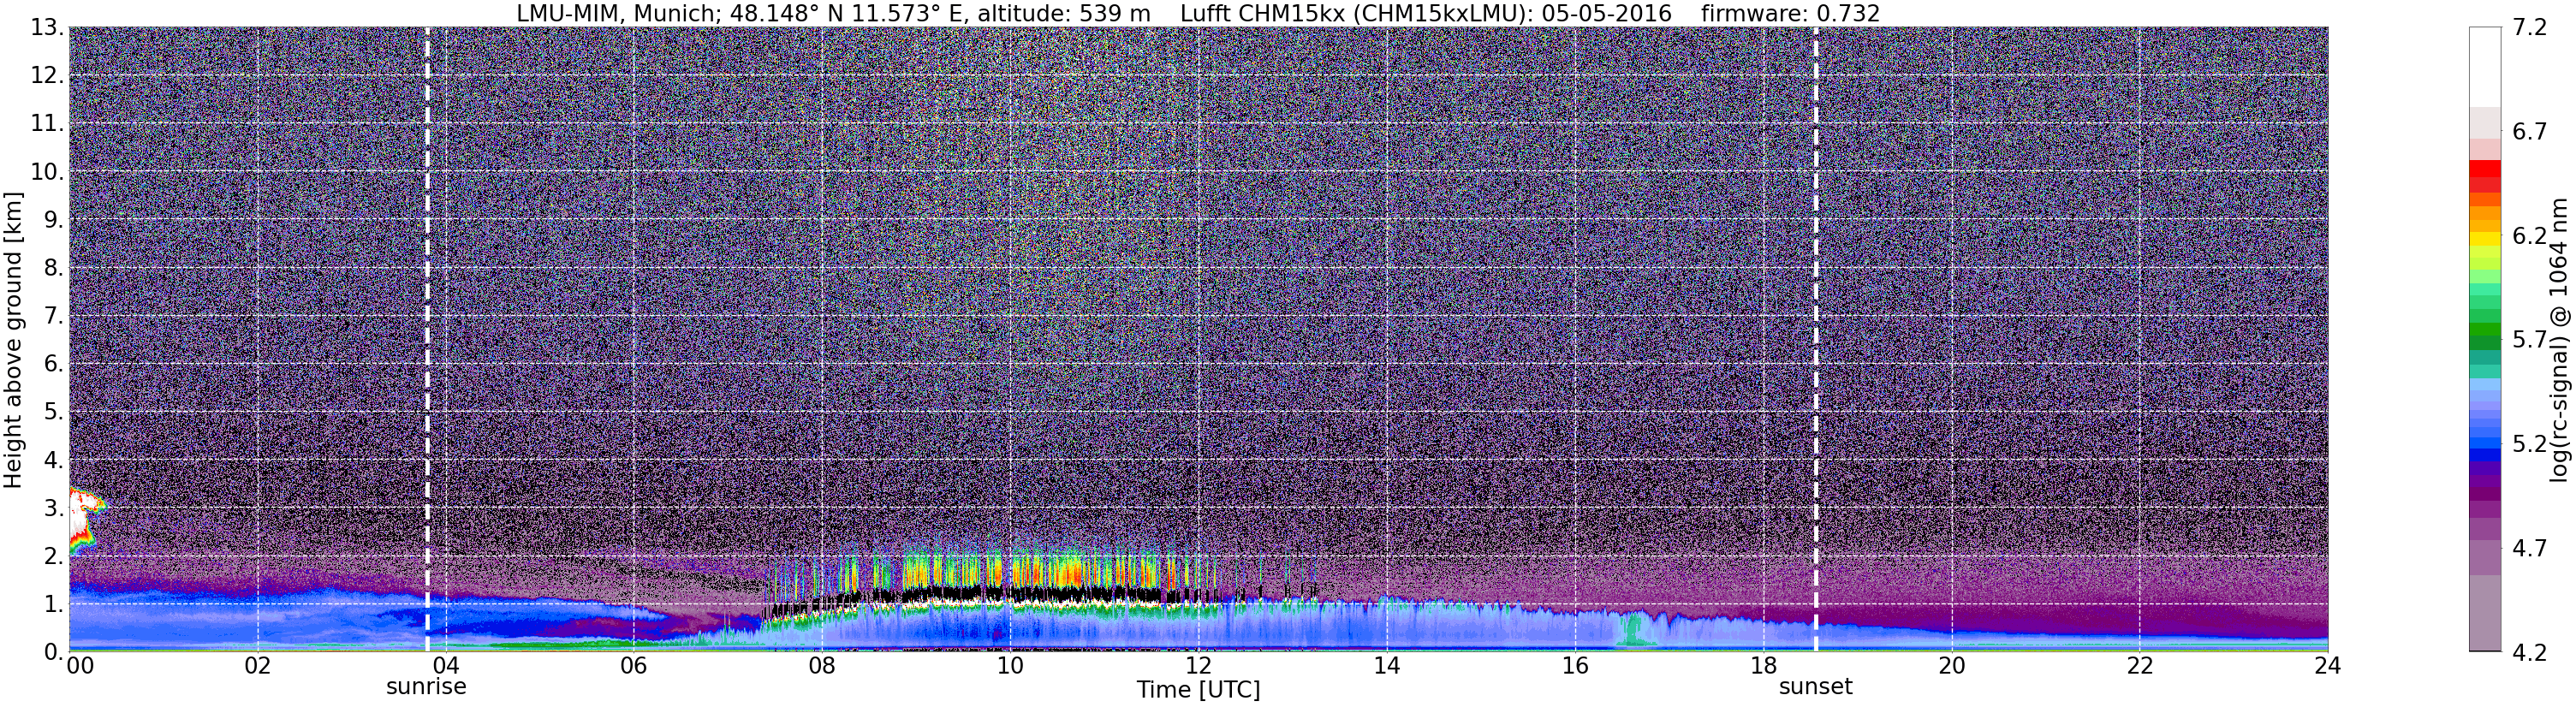This screenshot has width=2576, height=707.
Task: Click the 14 tick label on the time axis
Action: [x=1386, y=666]
